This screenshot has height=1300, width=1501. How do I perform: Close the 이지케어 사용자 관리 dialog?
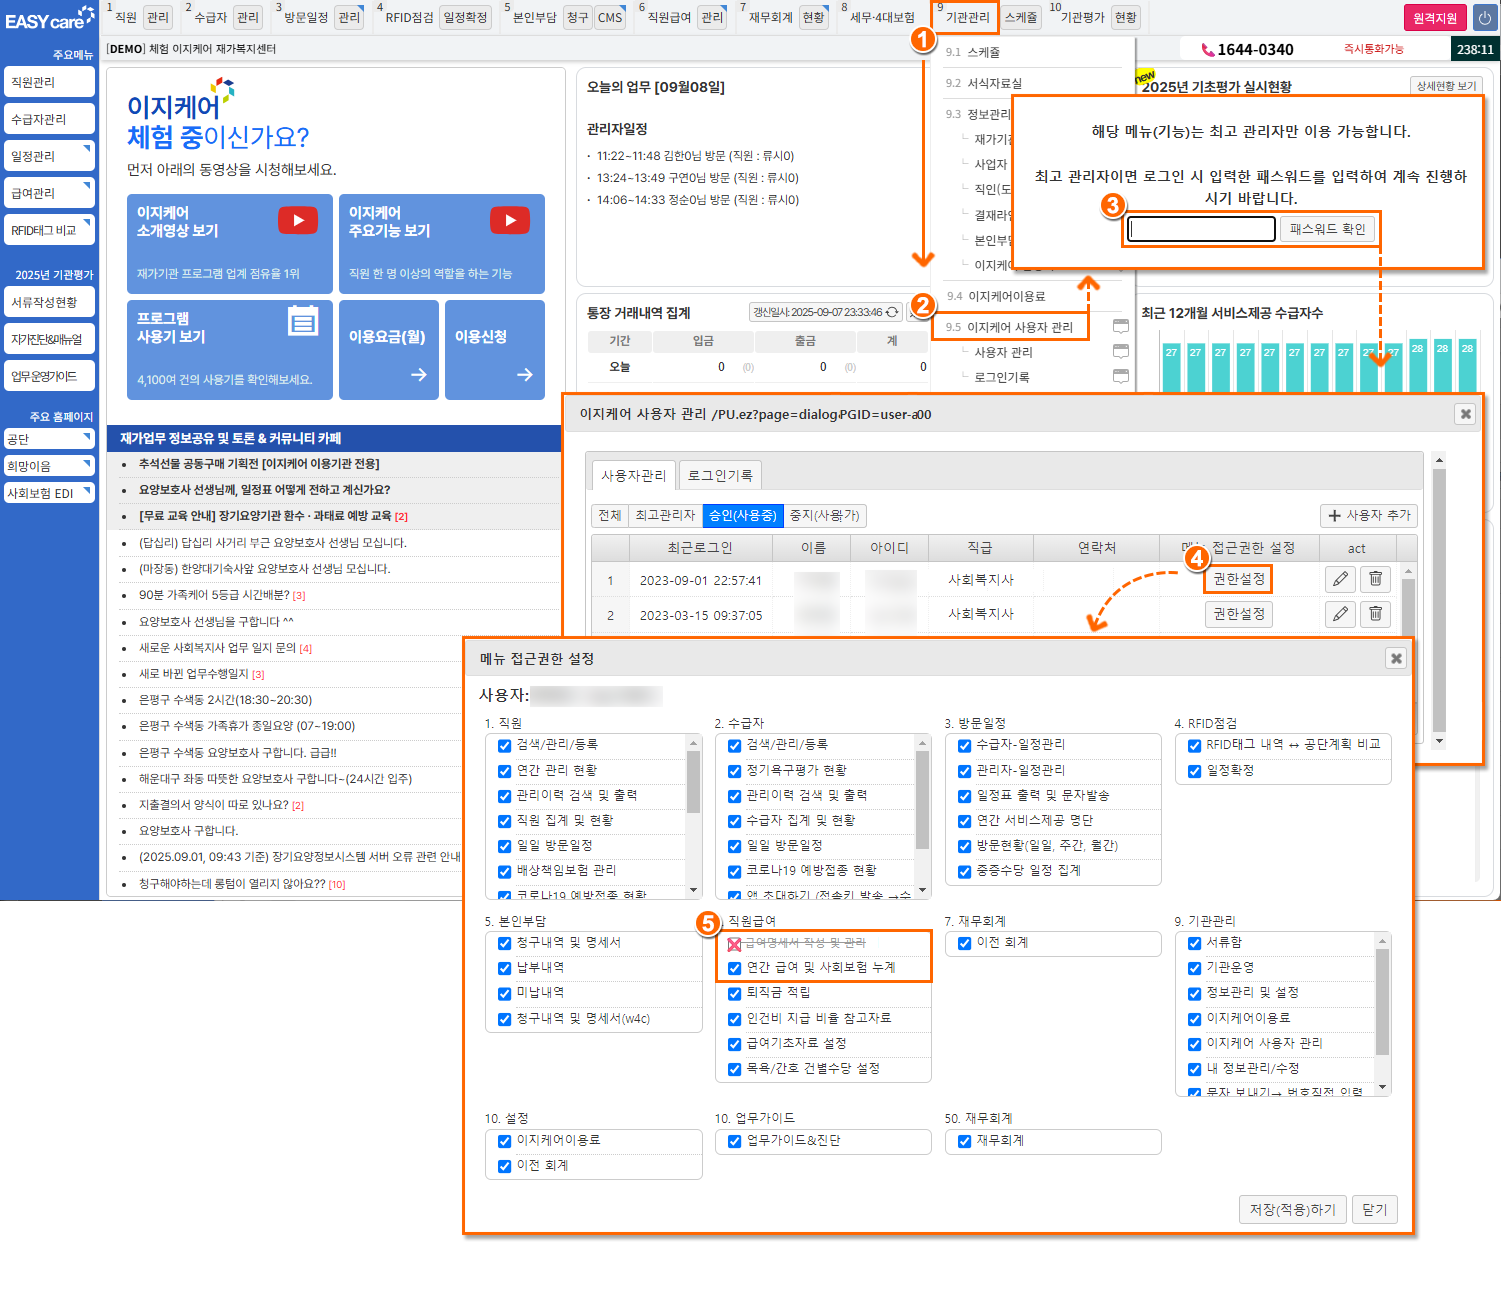(x=1465, y=414)
